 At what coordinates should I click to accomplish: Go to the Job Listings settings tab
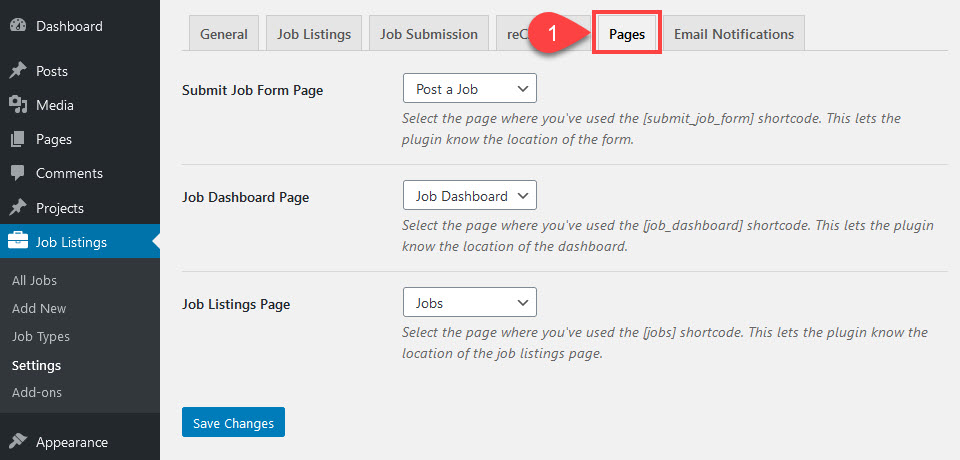(x=314, y=34)
